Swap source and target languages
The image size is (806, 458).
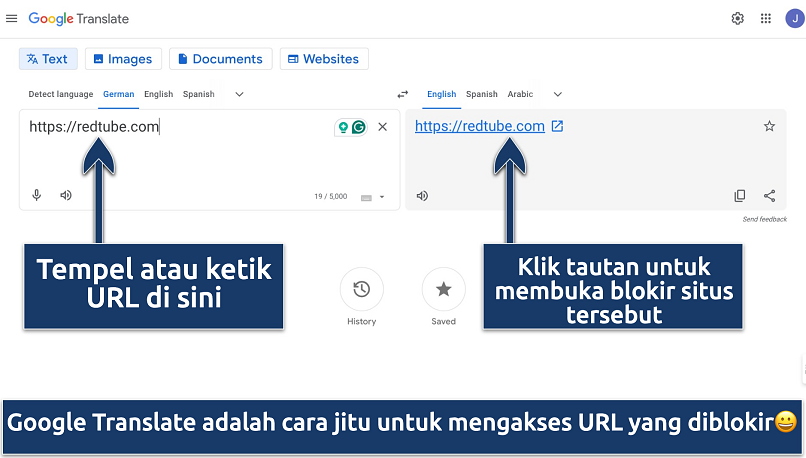pos(402,94)
